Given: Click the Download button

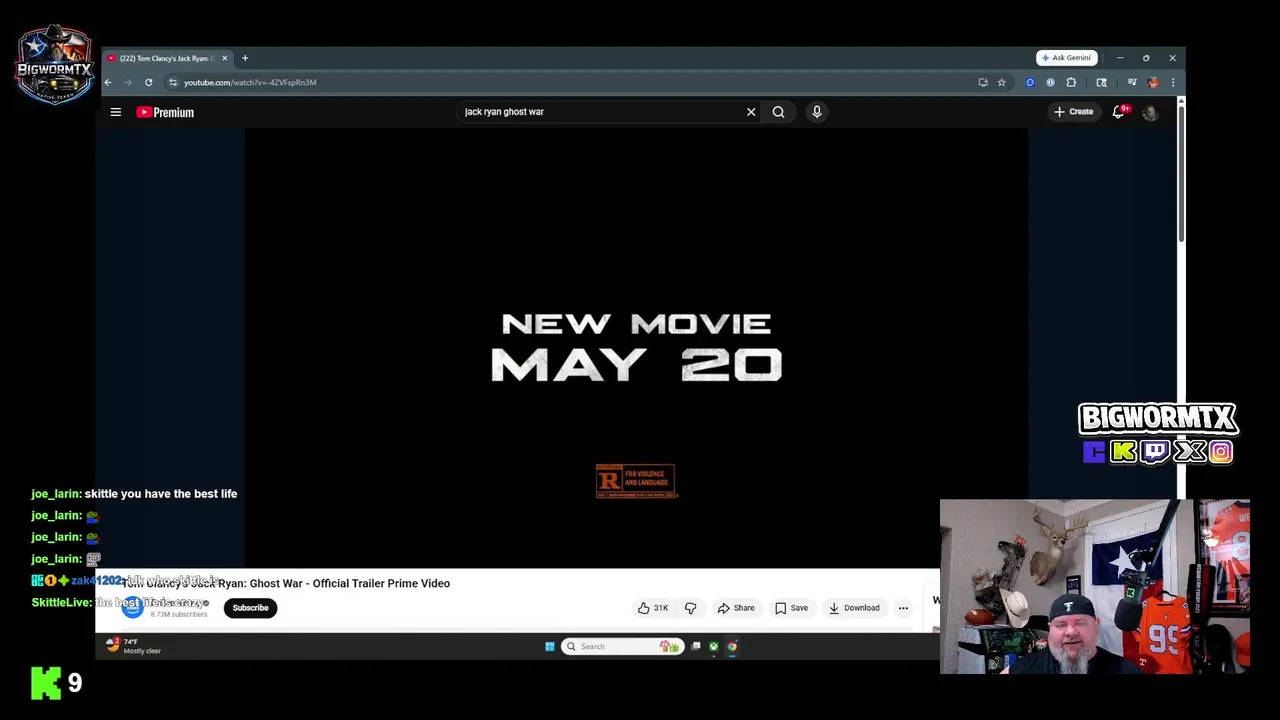Looking at the screenshot, I should coord(853,608).
